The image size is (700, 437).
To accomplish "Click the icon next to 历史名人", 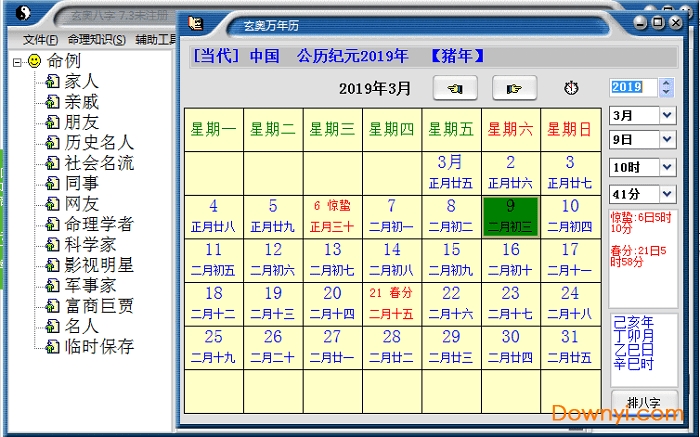I will click(53, 142).
